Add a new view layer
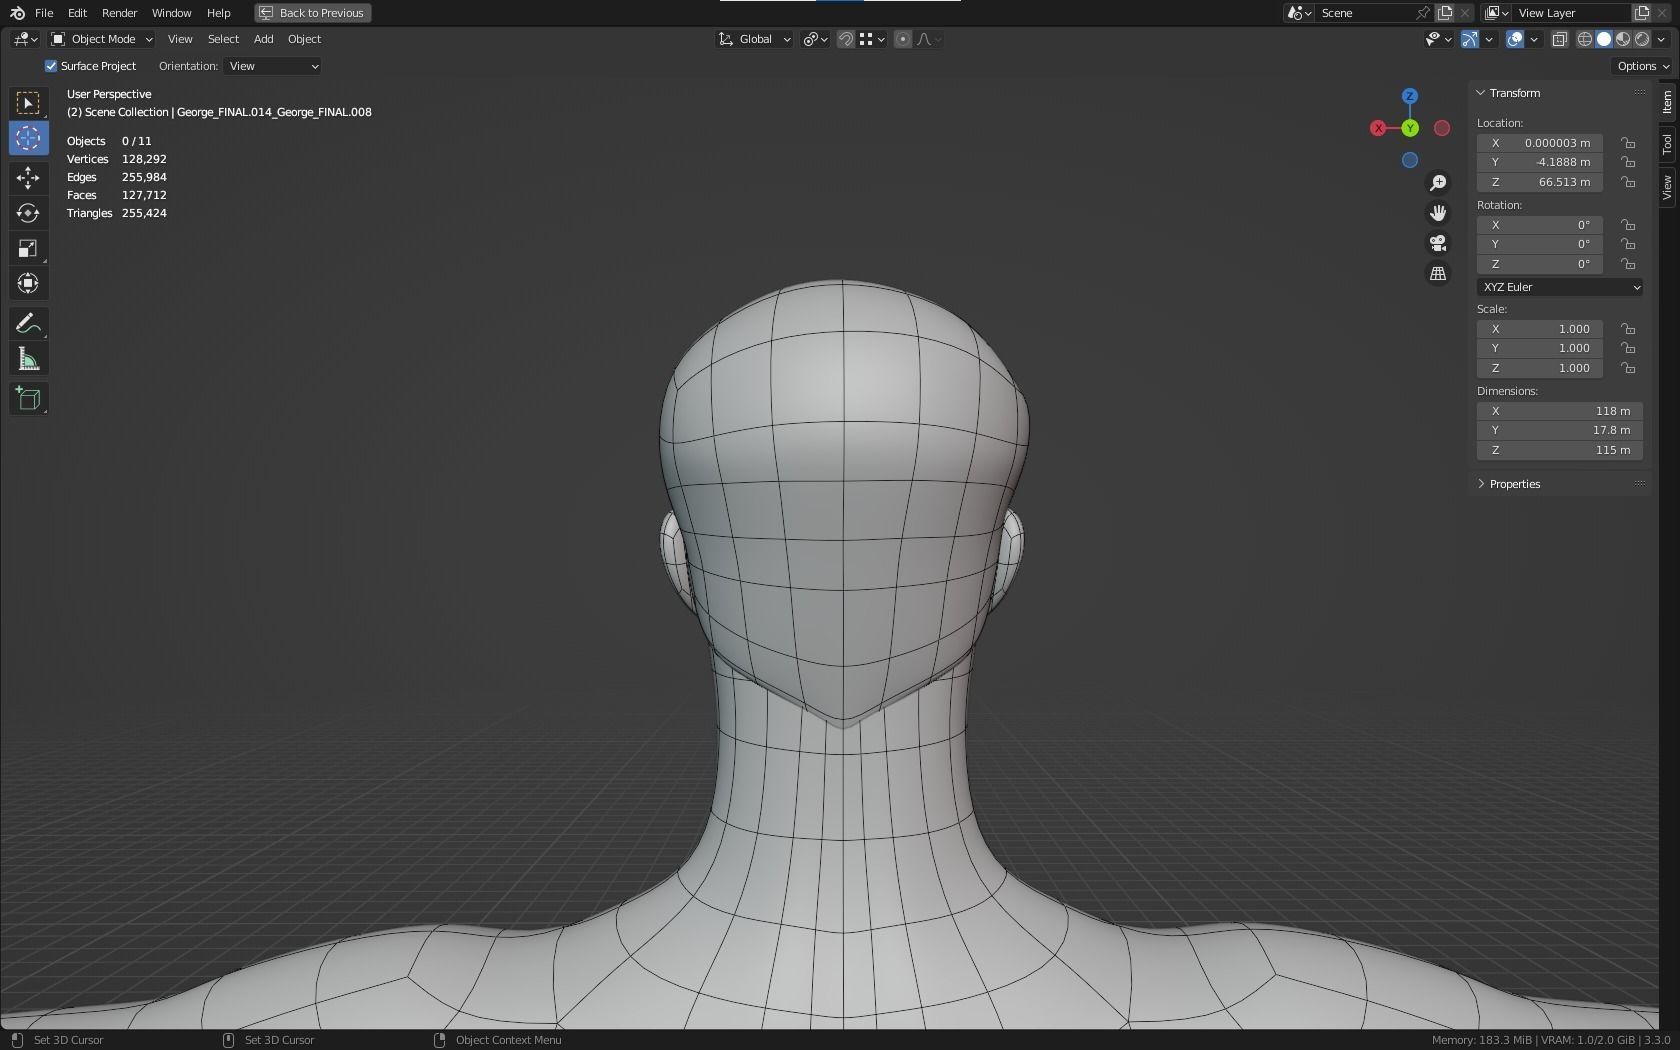This screenshot has width=1680, height=1050. point(1641,13)
